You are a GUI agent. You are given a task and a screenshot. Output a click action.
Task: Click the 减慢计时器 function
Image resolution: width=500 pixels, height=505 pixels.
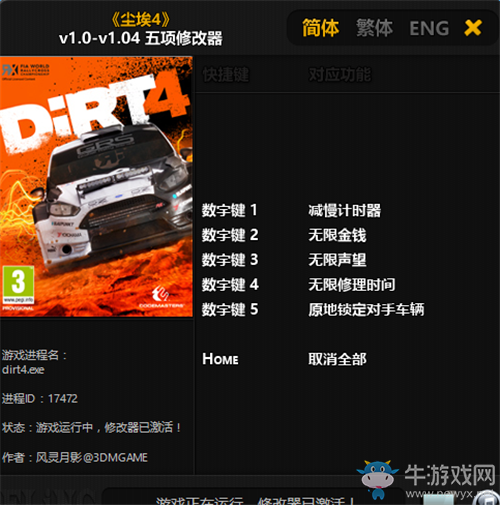(344, 211)
